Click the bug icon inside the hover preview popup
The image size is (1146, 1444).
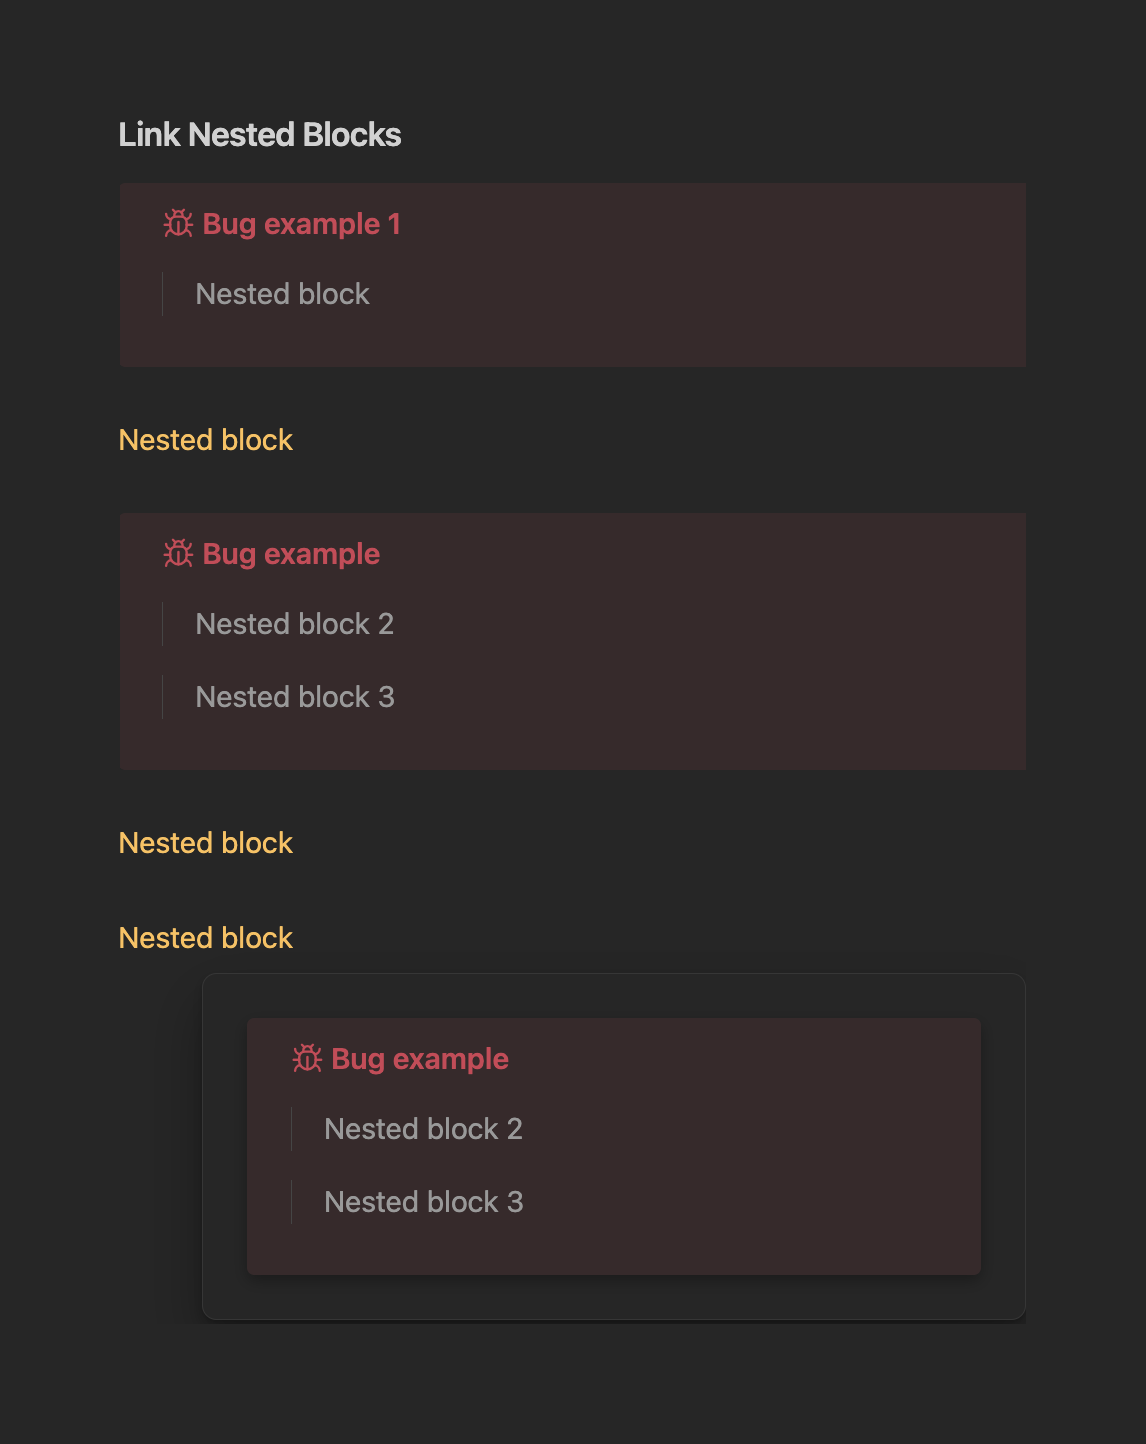click(307, 1058)
